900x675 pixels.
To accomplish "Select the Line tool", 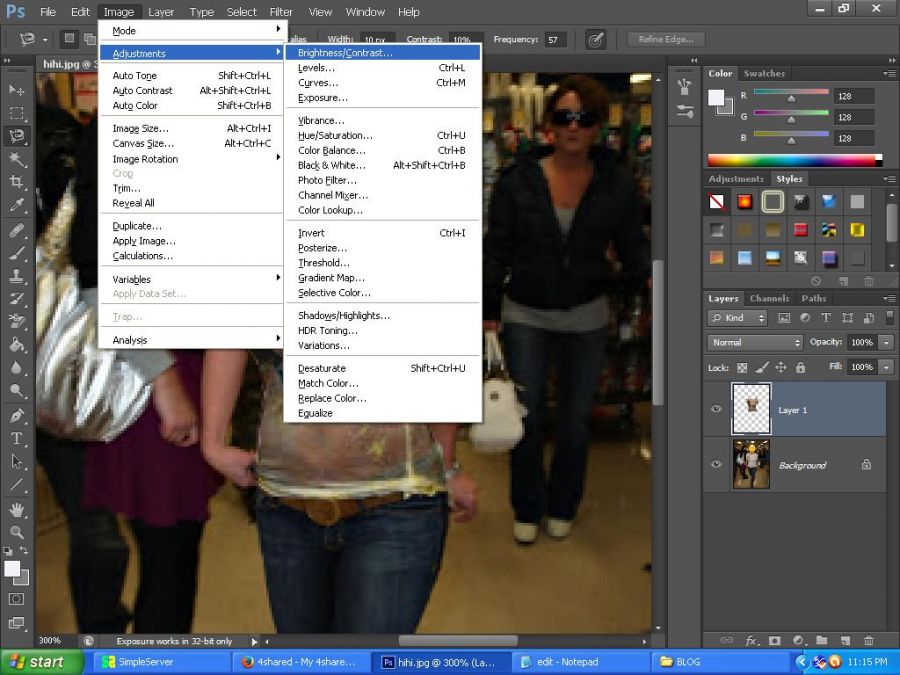I will (x=17, y=485).
